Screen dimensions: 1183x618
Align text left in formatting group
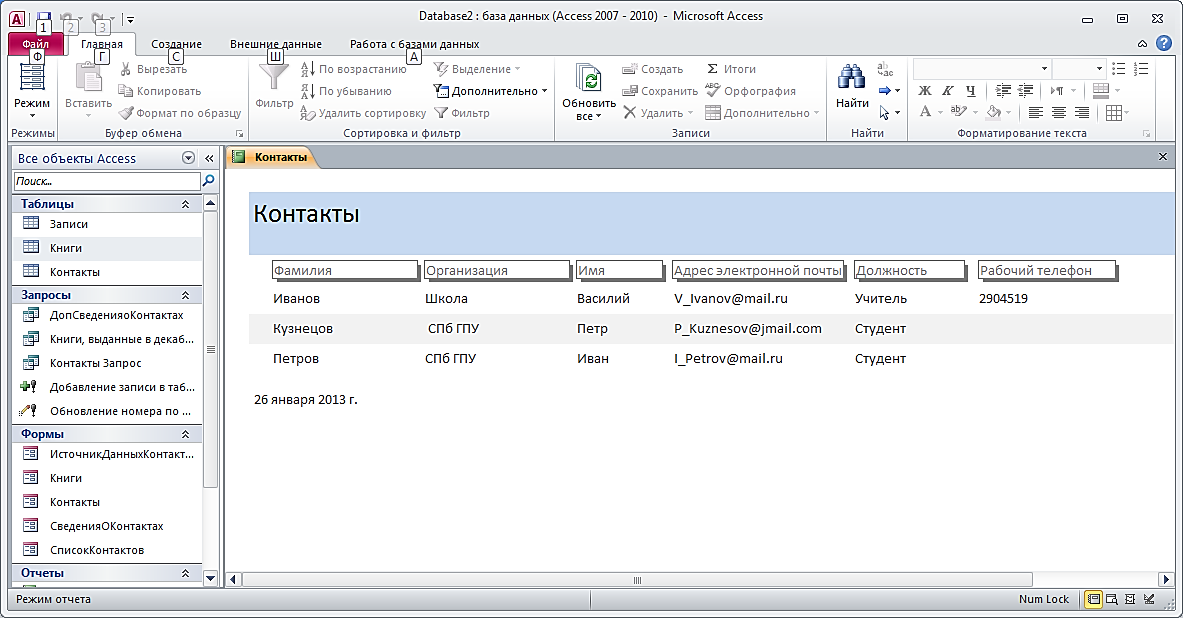[1036, 112]
